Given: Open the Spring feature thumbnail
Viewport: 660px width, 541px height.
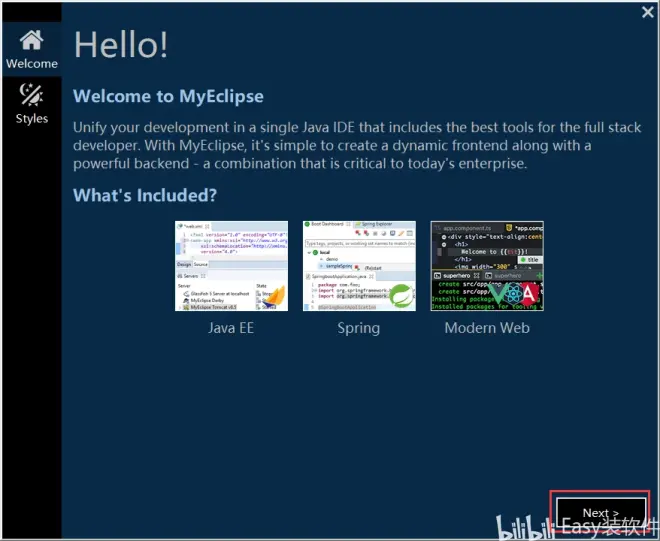Looking at the screenshot, I should (359, 266).
